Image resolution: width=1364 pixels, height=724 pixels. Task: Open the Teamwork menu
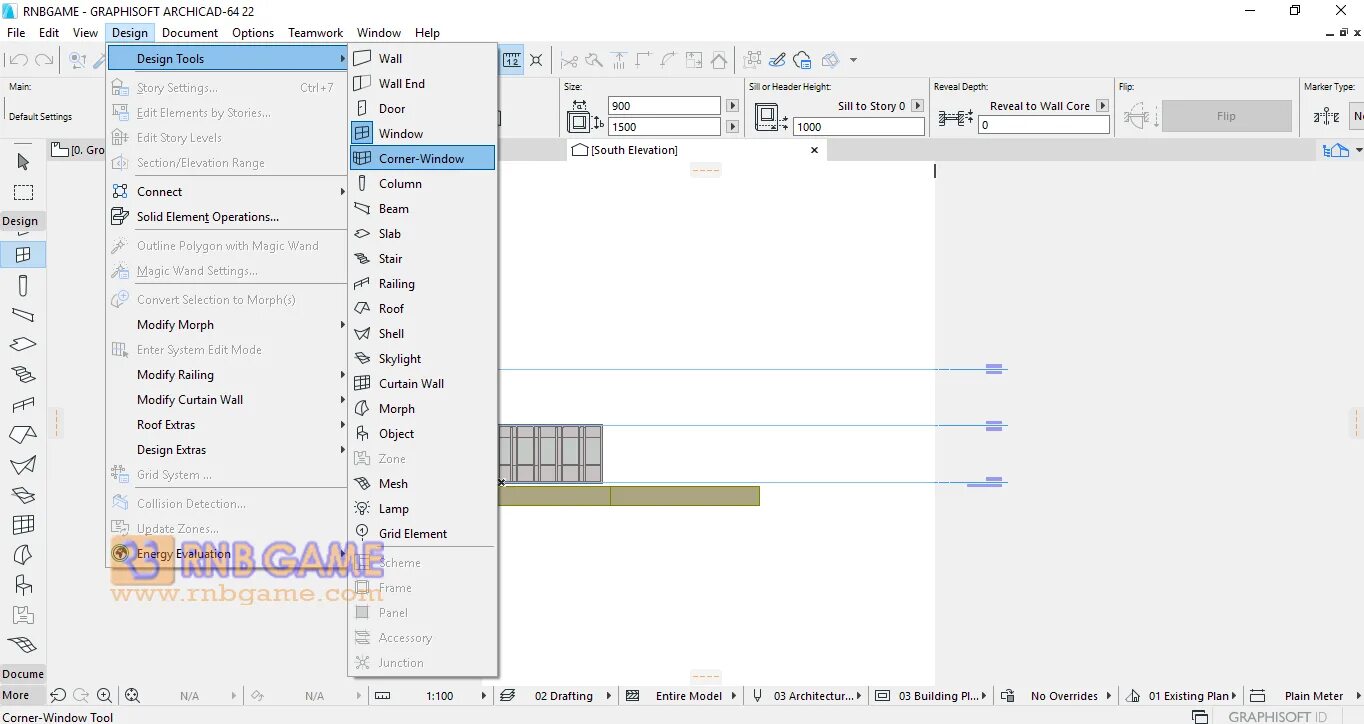pos(315,32)
